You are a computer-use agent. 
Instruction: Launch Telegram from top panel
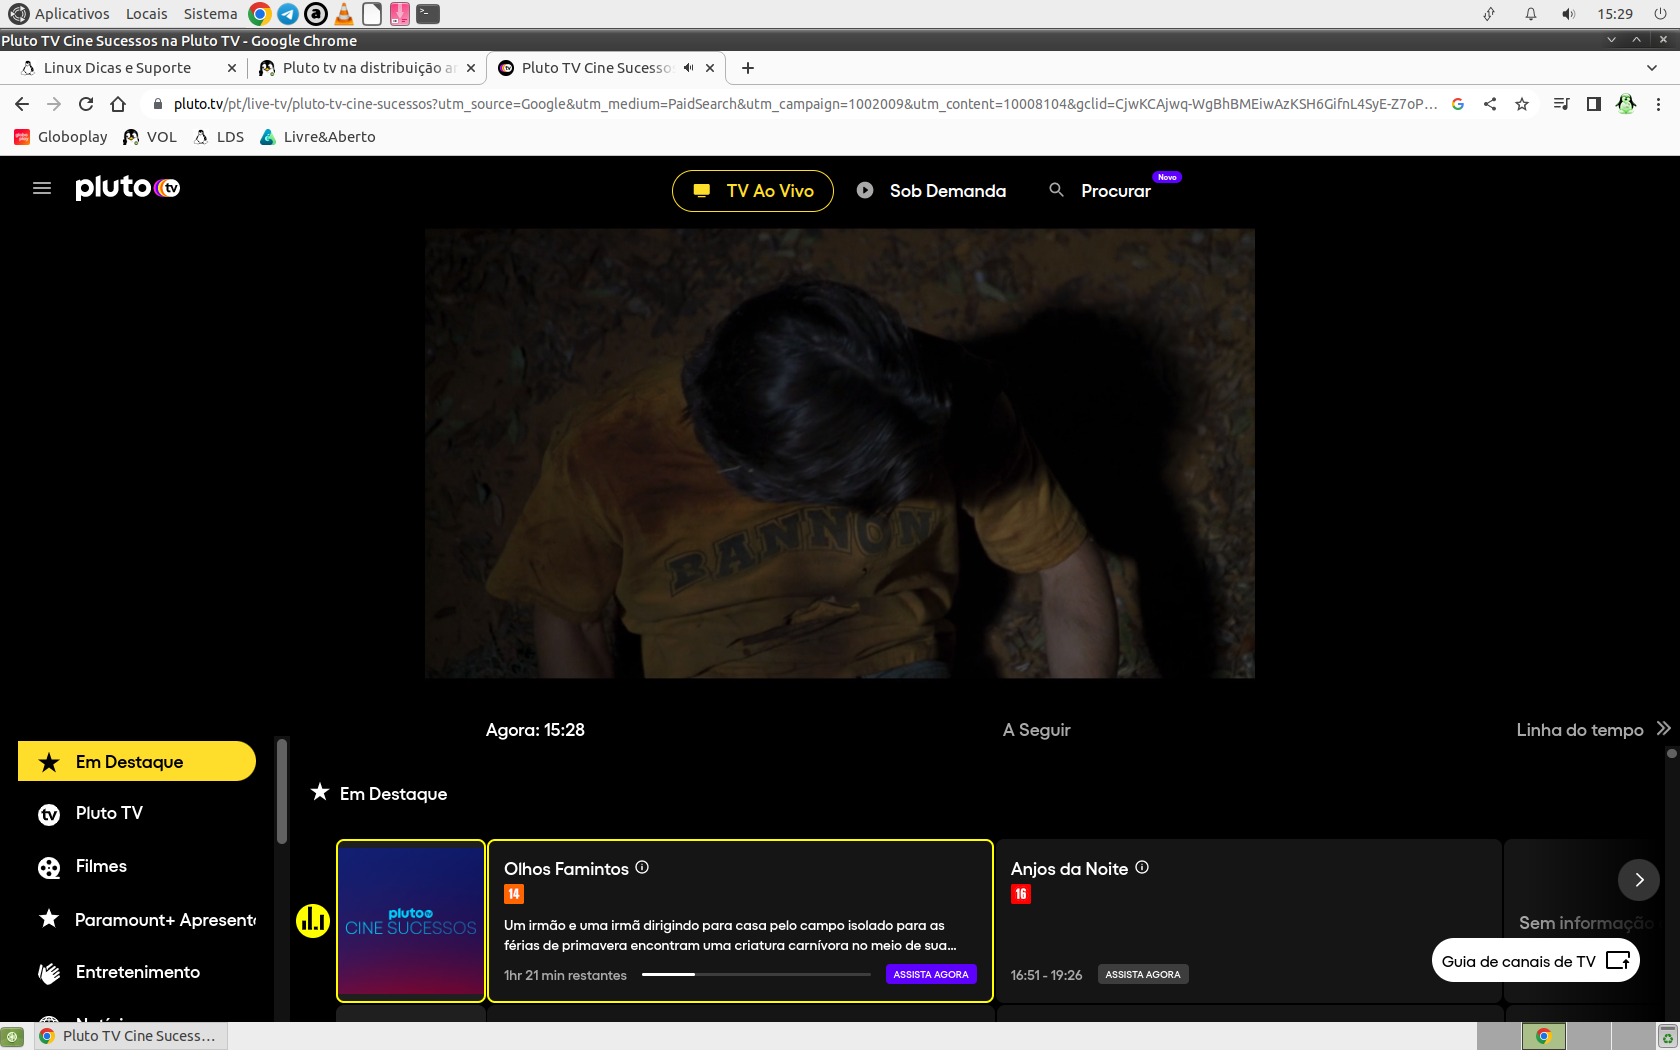click(288, 14)
